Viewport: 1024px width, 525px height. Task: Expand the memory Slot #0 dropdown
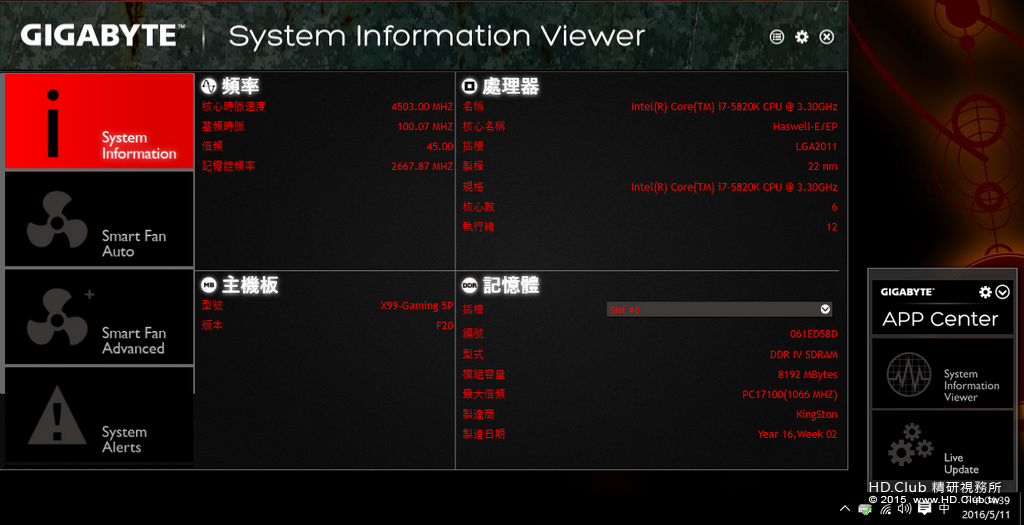pos(720,310)
